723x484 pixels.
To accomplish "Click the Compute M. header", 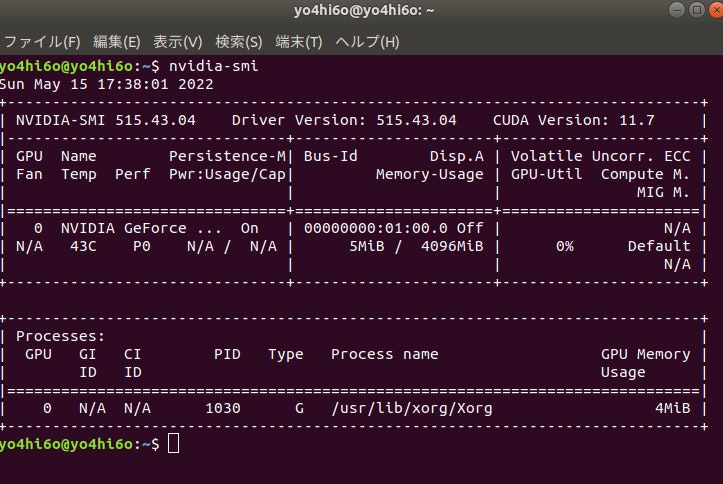I will tap(646, 175).
